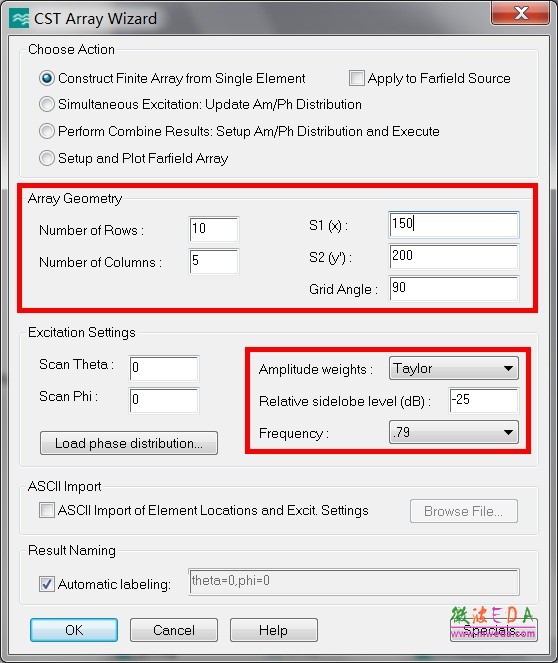Tick the ASCII Import of Element Locations checkbox
Image resolution: width=558 pixels, height=663 pixels.
[x=46, y=510]
